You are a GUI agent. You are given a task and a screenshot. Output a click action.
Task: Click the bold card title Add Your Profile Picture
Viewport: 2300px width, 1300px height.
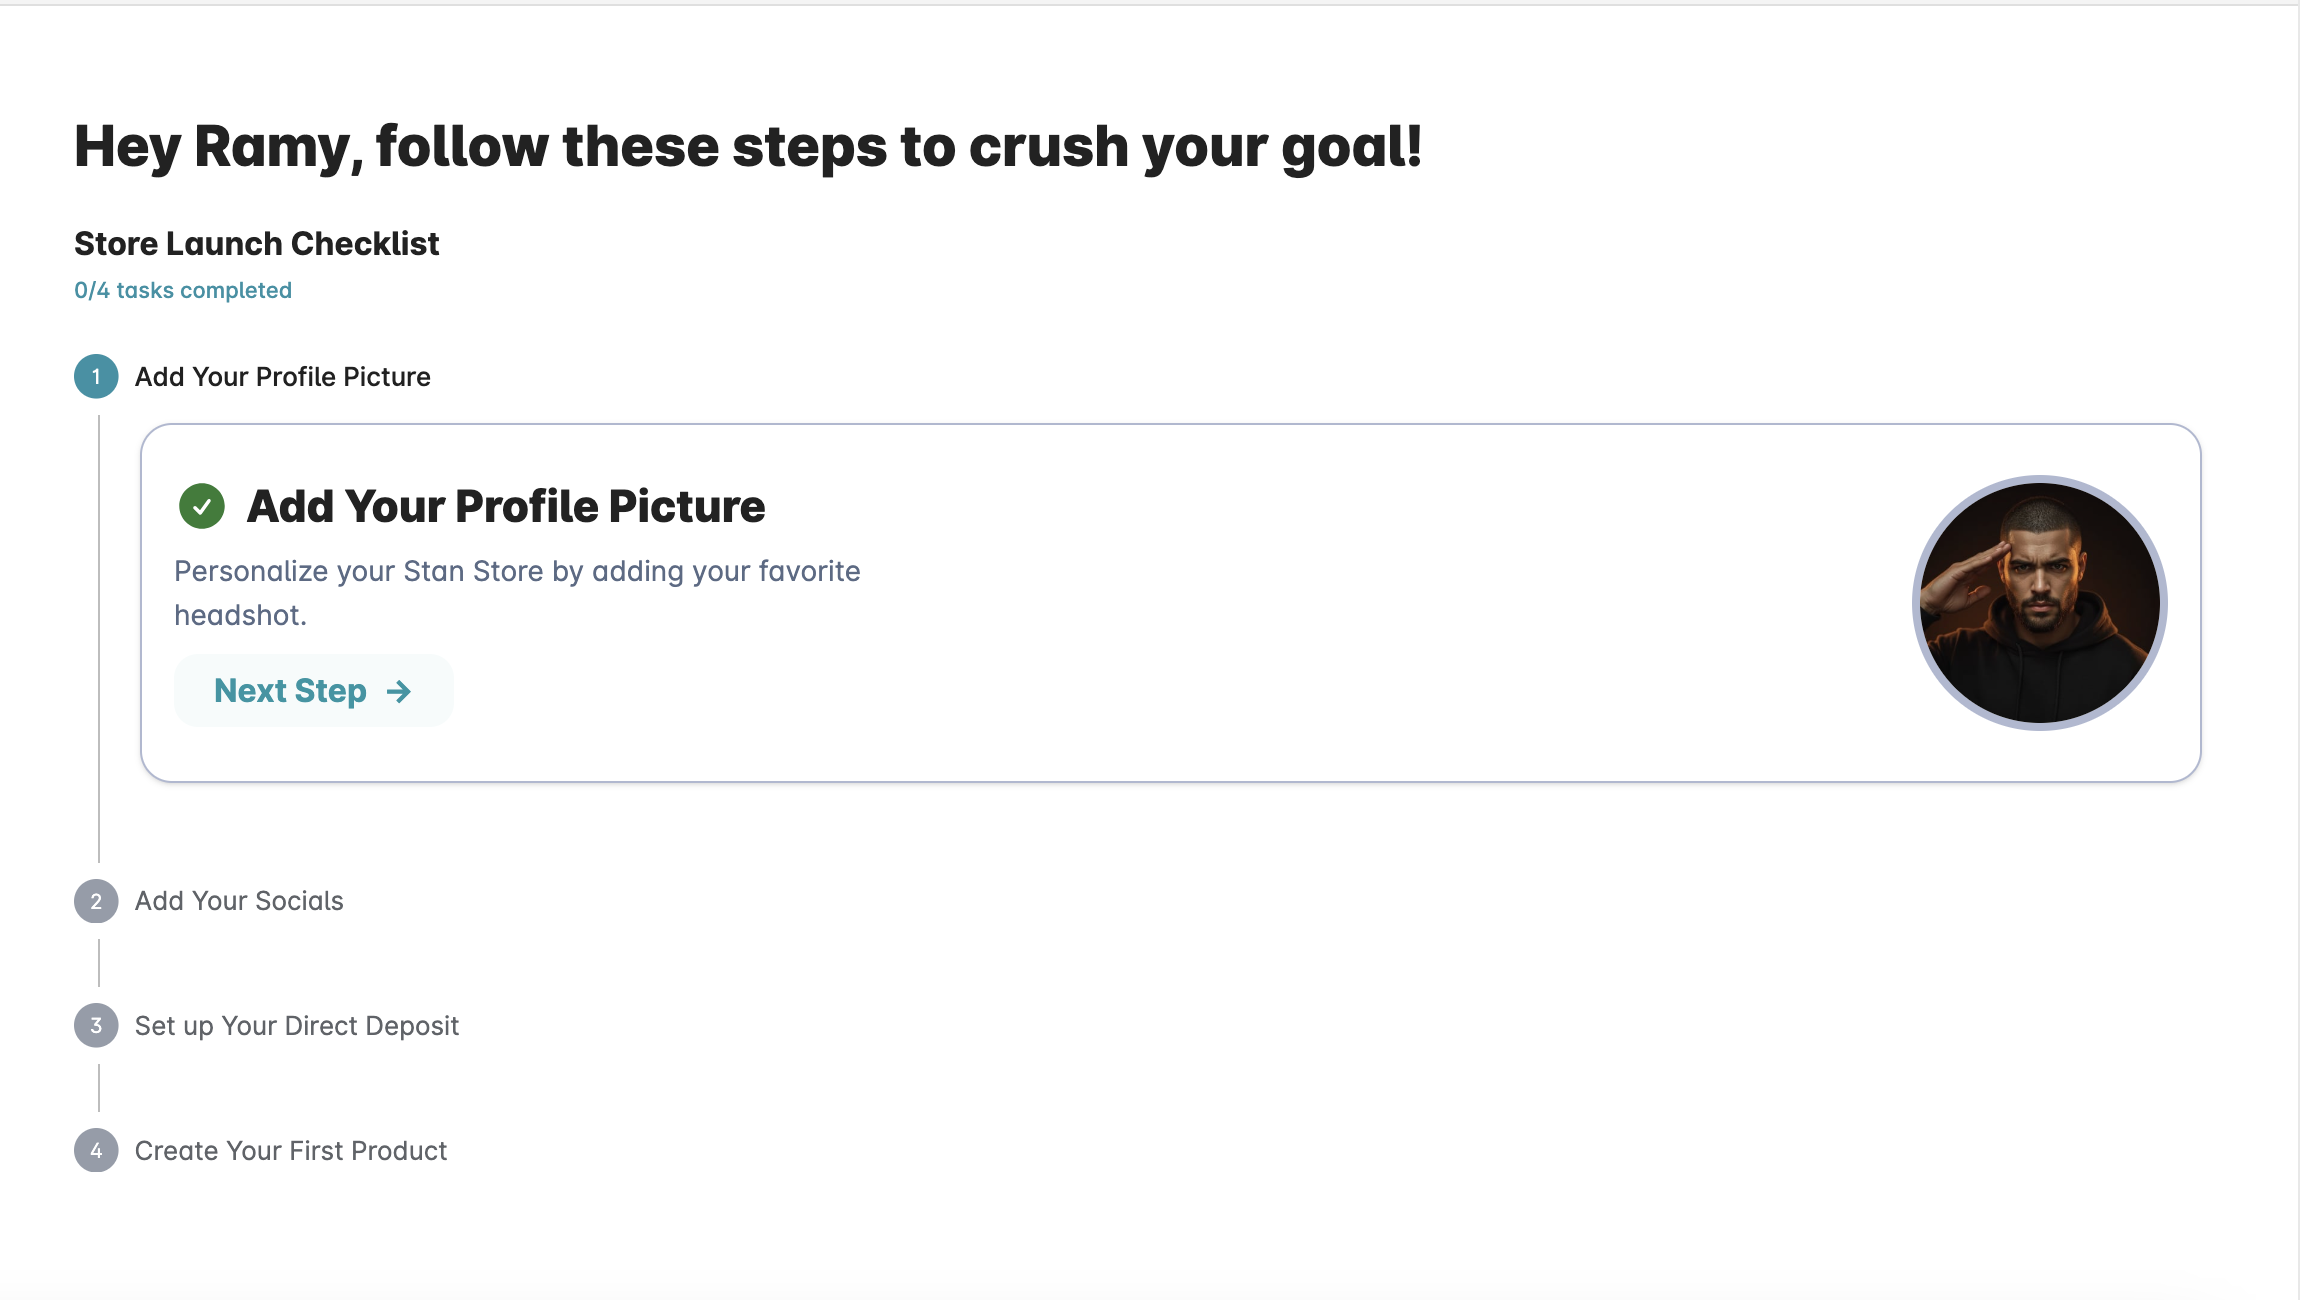point(506,506)
